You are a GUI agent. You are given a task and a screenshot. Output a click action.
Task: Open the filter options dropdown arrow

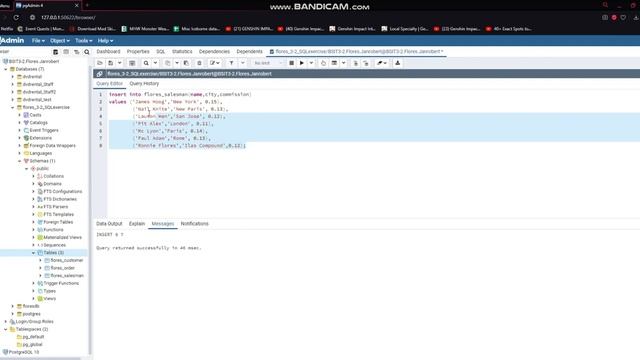pyautogui.click(x=242, y=63)
